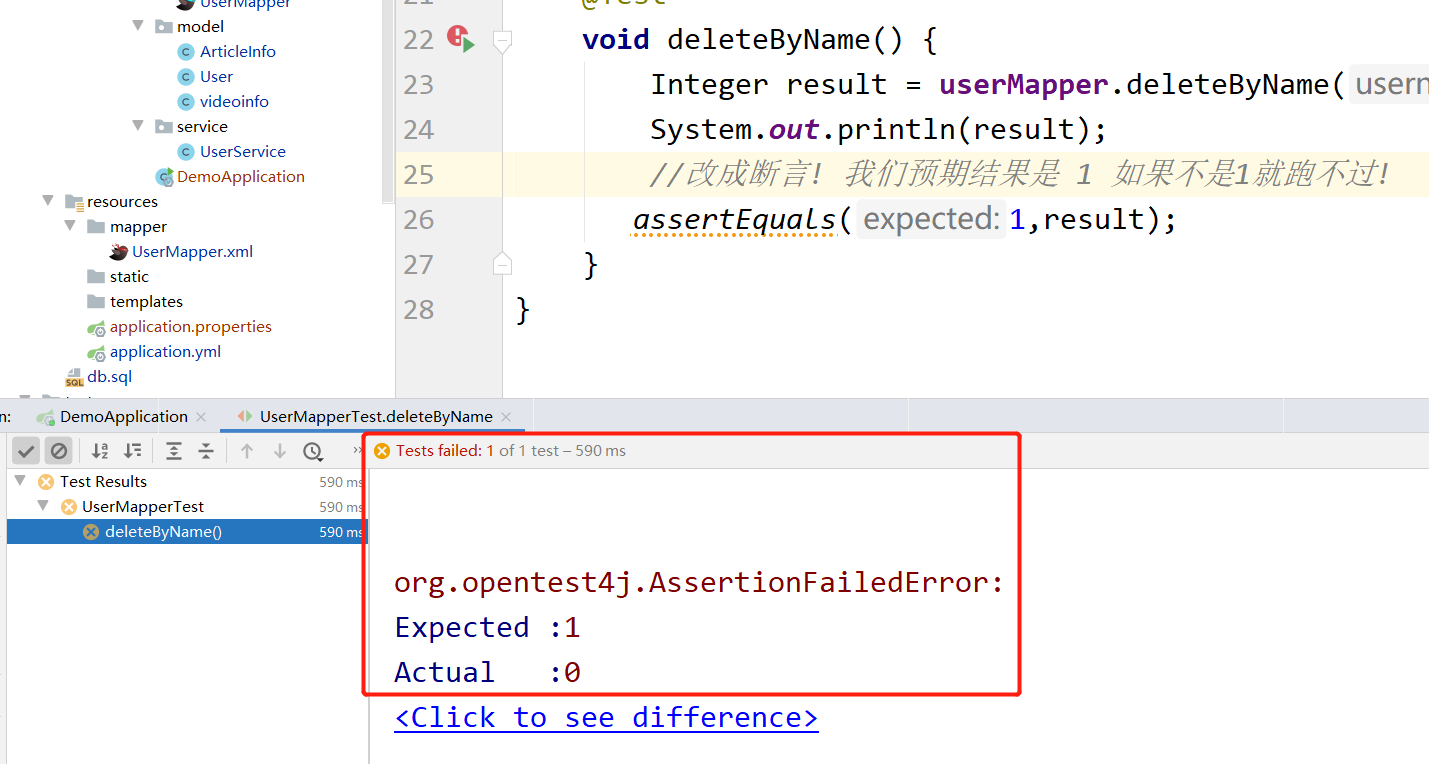1429x764 pixels.
Task: Click the Tests failed status icon
Action: pos(381,451)
